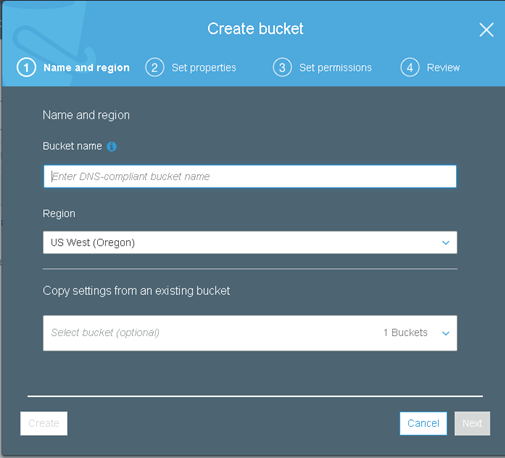
Task: Click the Bucket name info icon
Action: click(x=112, y=146)
